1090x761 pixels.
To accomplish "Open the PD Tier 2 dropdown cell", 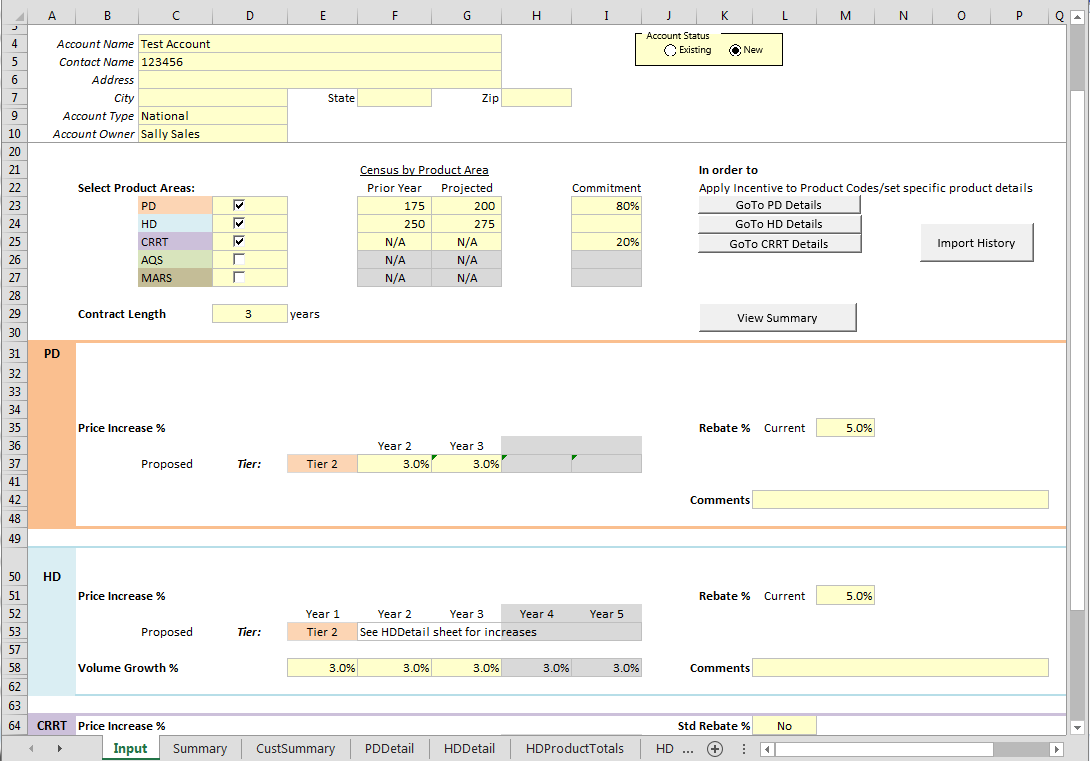I will click(322, 464).
